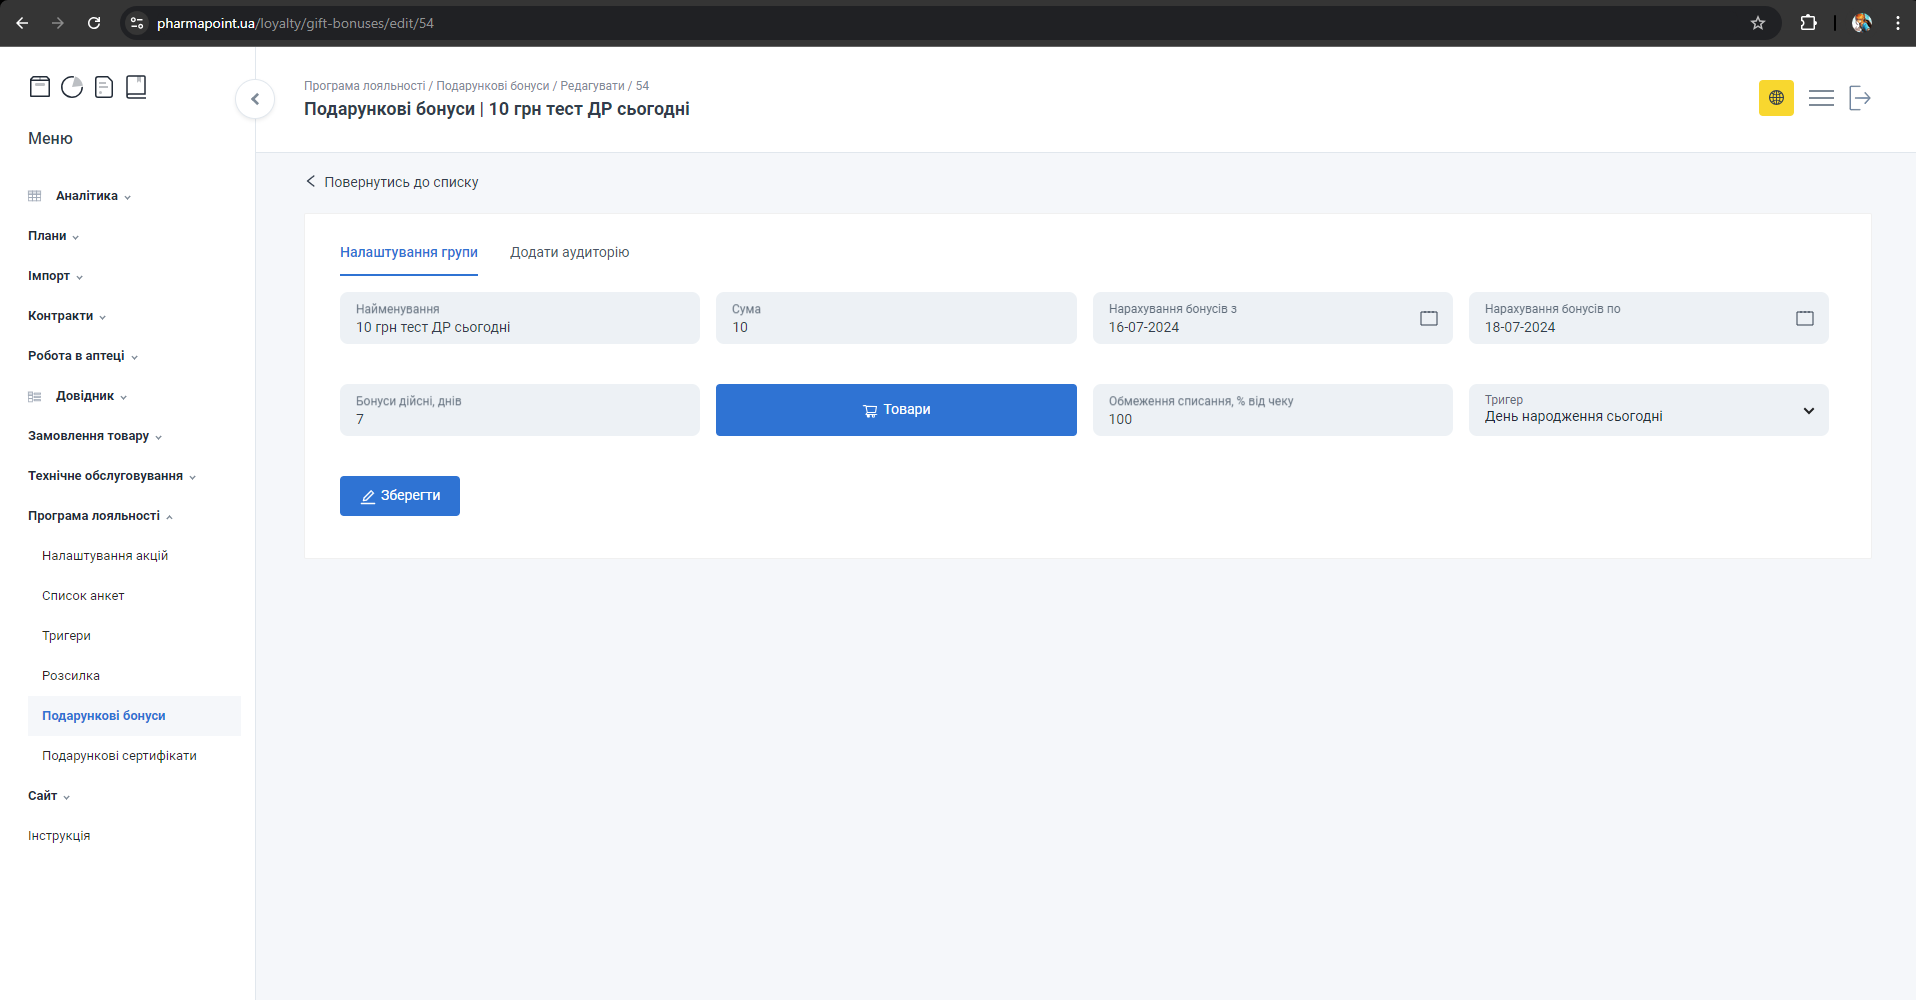Click the Меню heading in sidebar
1916x1000 pixels.
coord(50,139)
